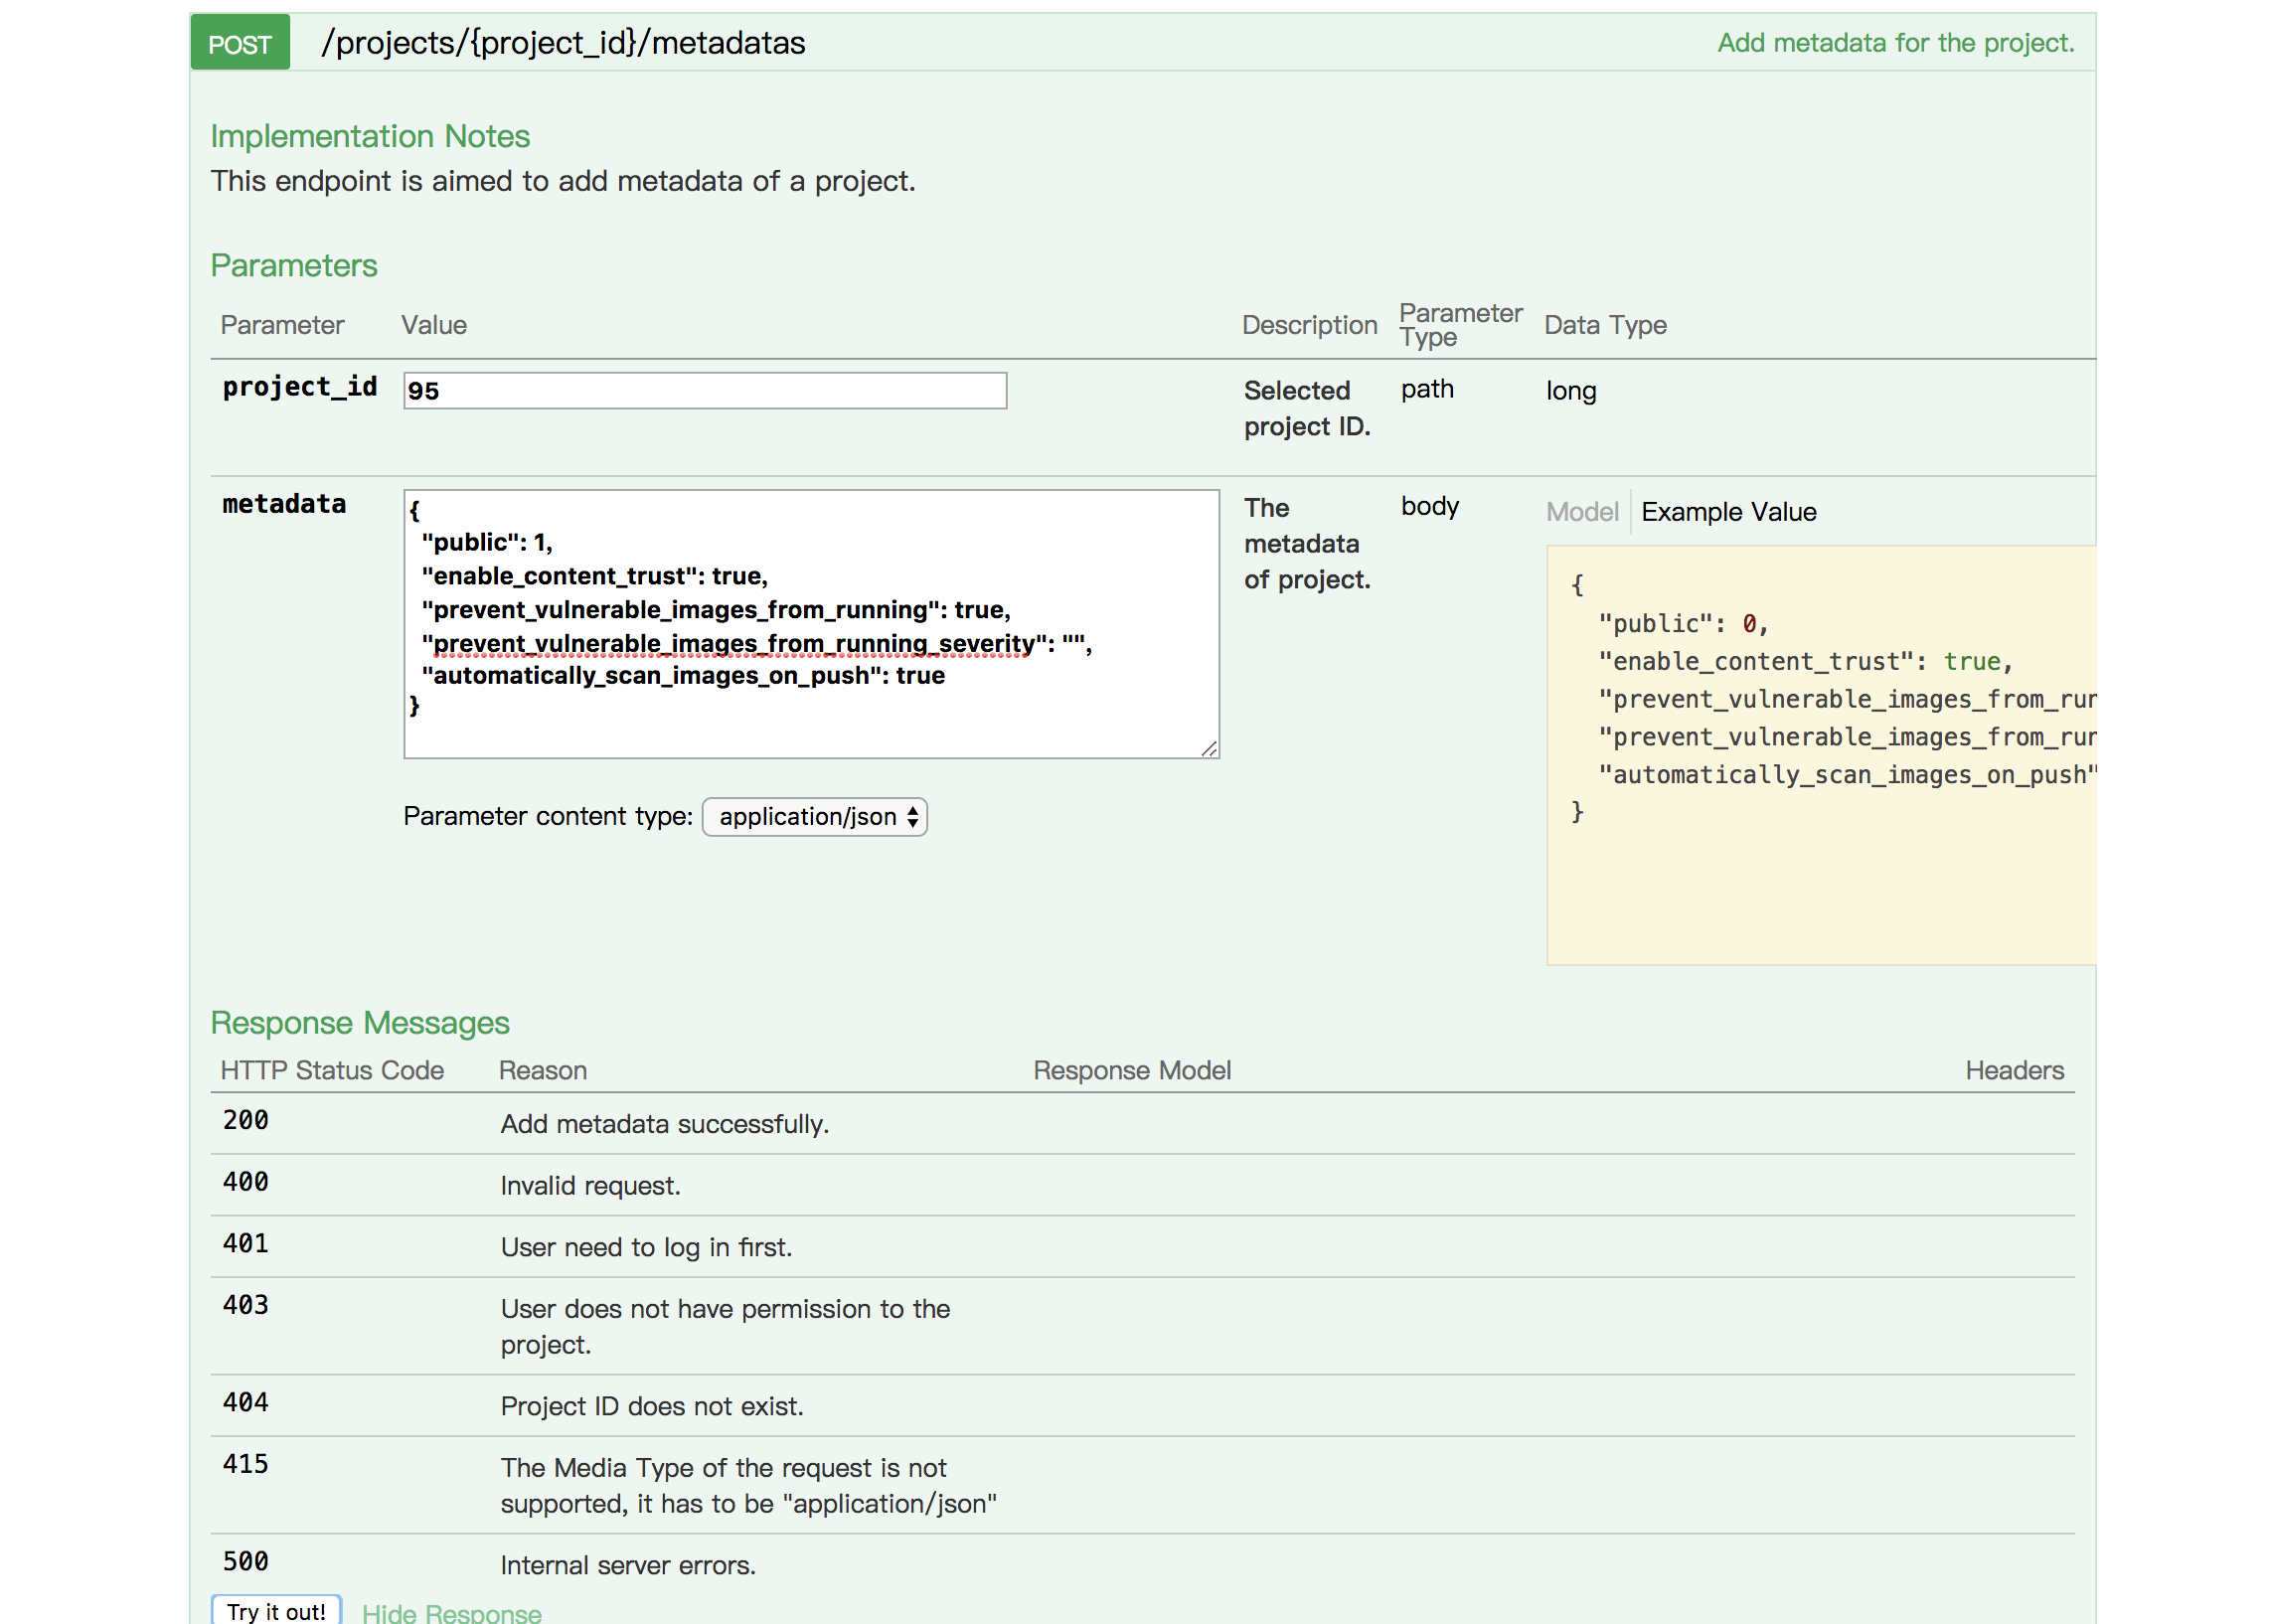
Task: Click the 'public' line in example JSON
Action: click(1682, 623)
